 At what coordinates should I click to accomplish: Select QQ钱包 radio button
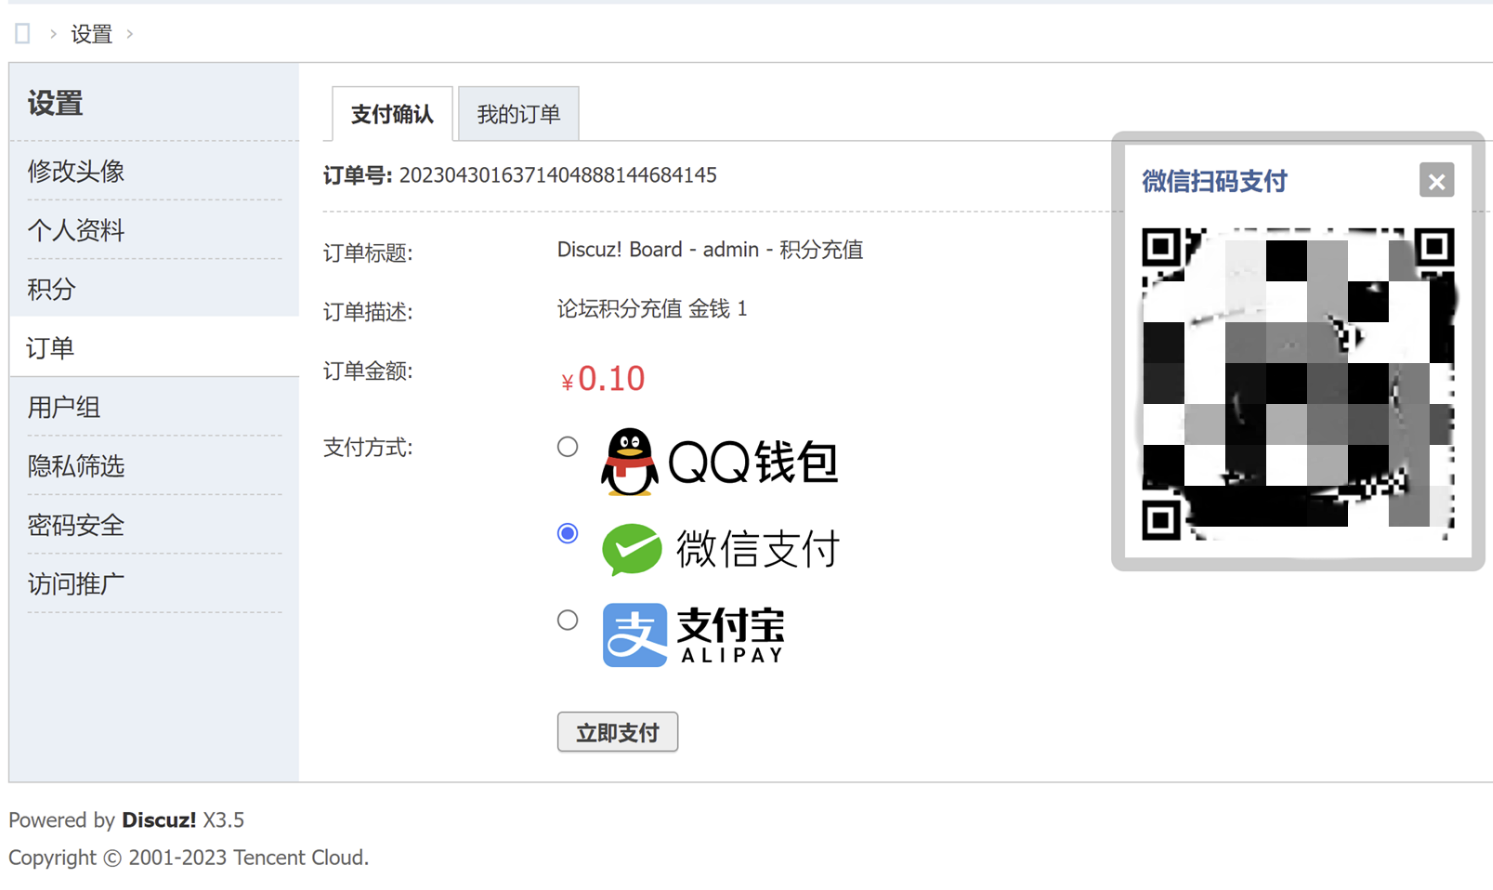568,447
